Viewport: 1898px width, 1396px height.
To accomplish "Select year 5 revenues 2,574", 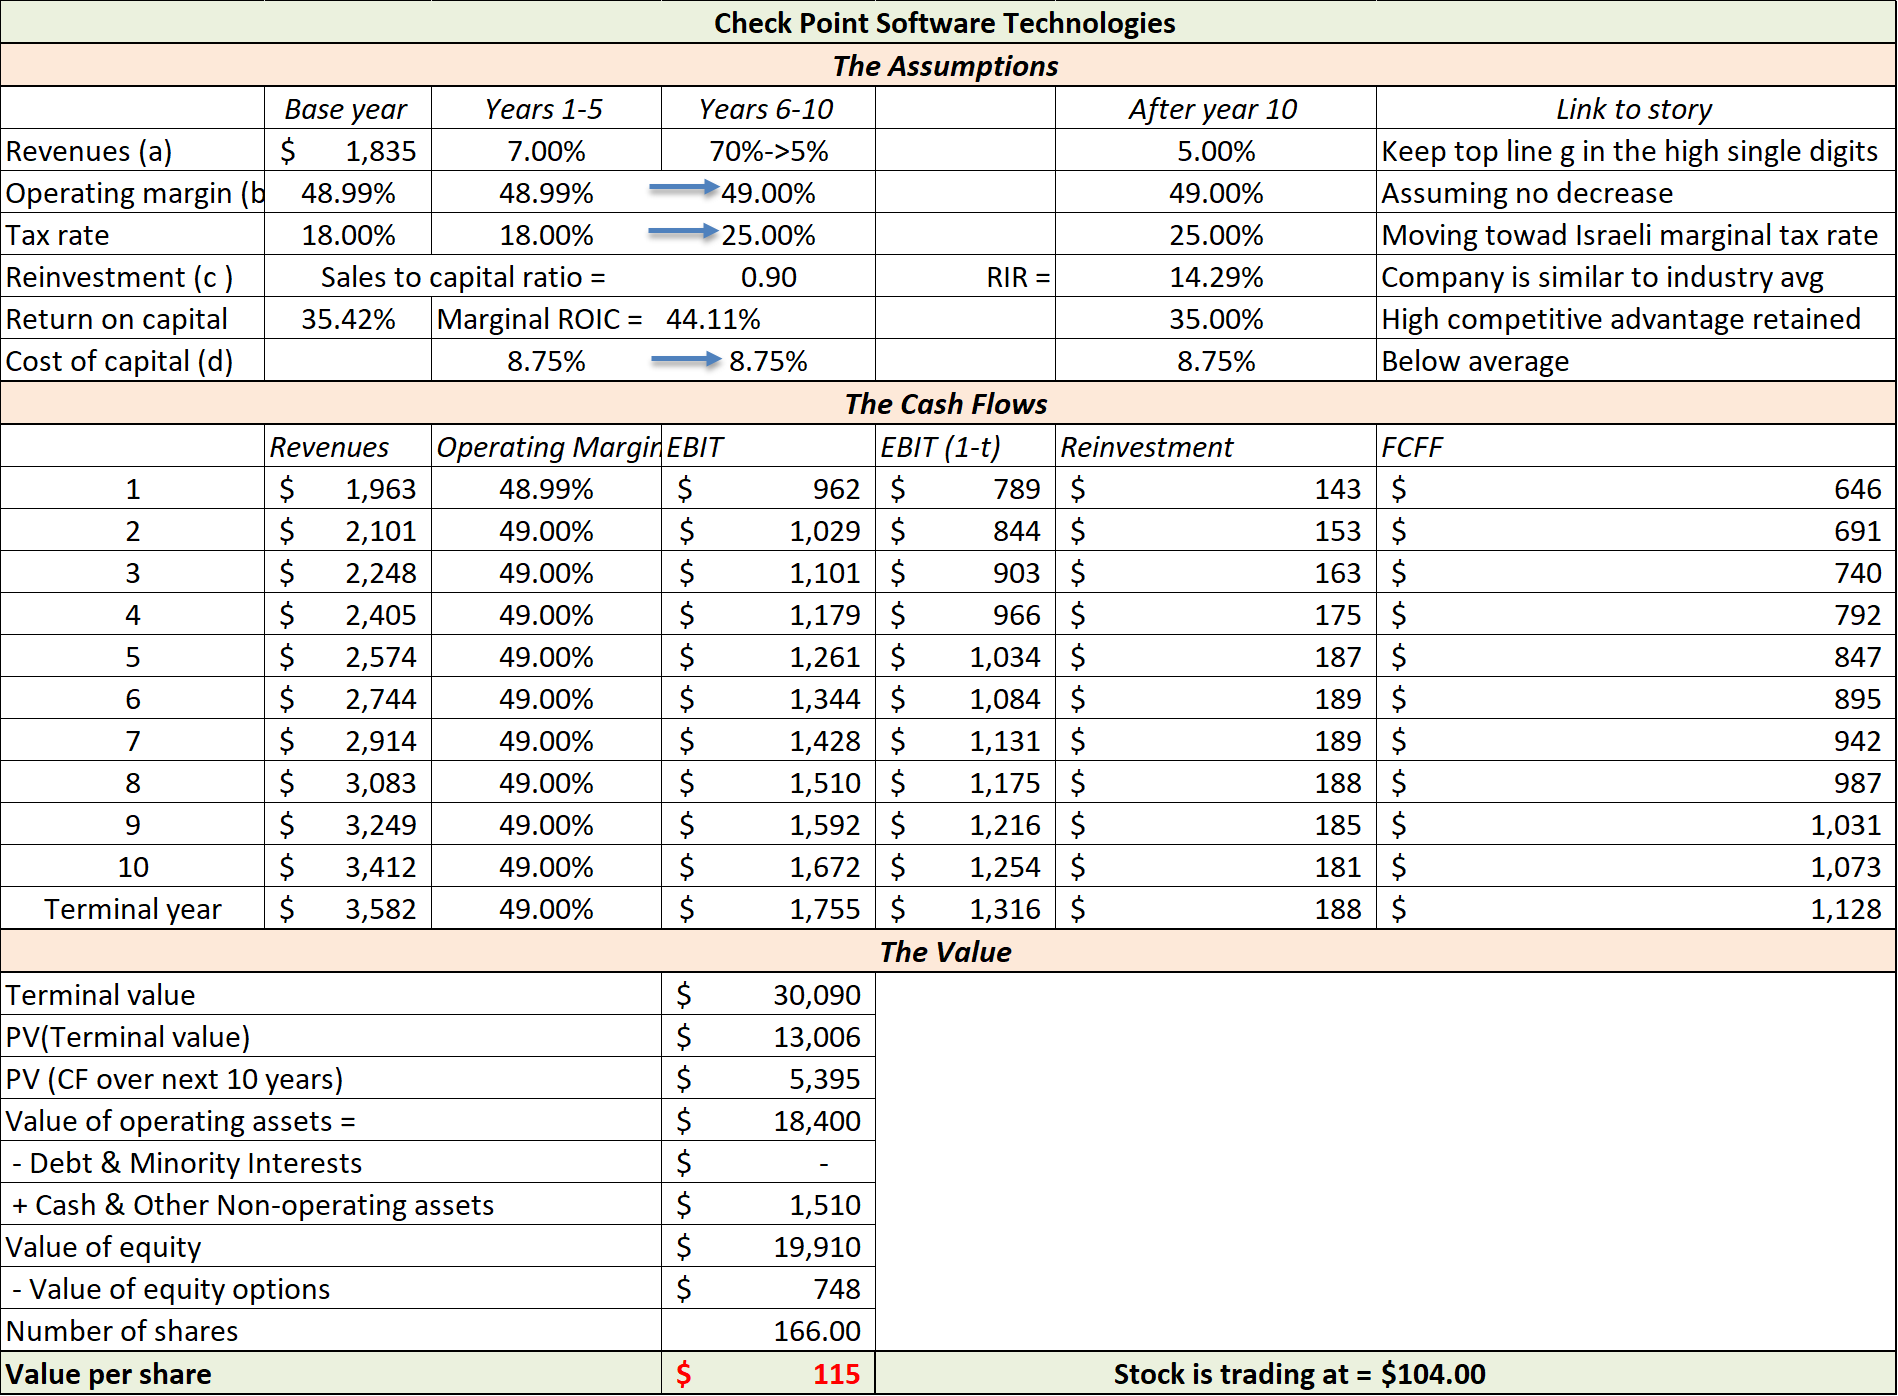I will 380,657.
